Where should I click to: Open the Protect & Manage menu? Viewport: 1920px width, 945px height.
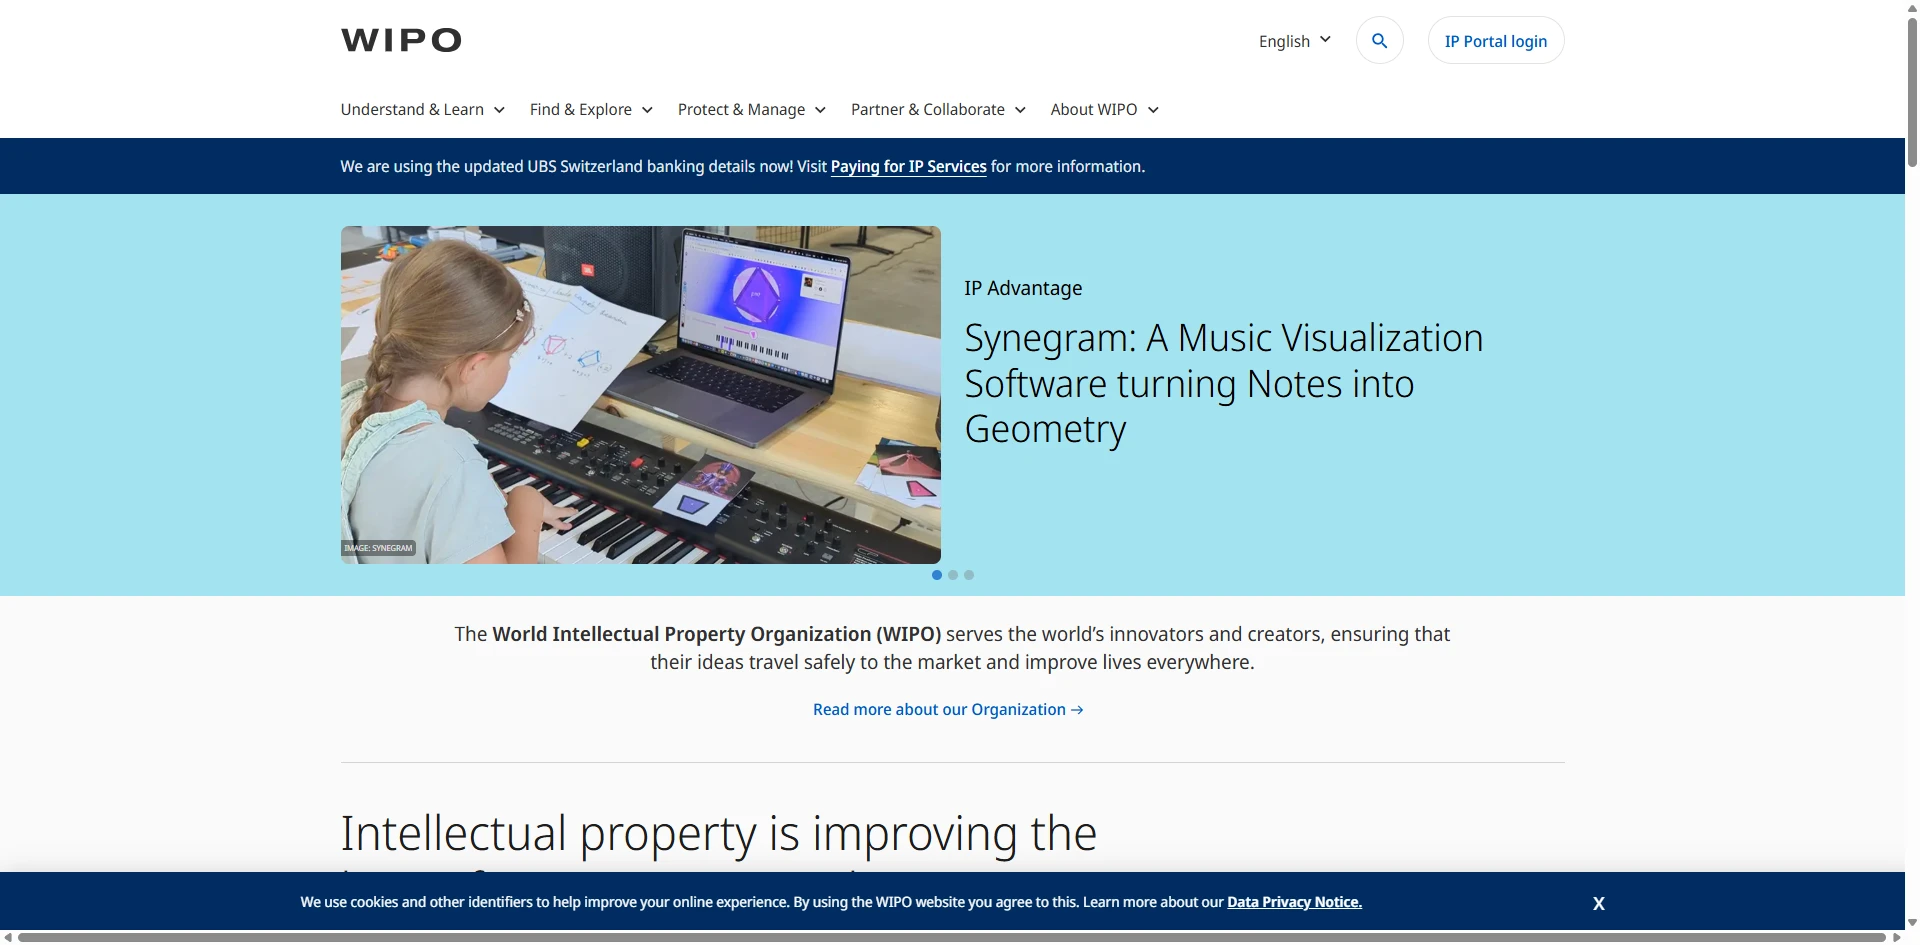pos(751,110)
